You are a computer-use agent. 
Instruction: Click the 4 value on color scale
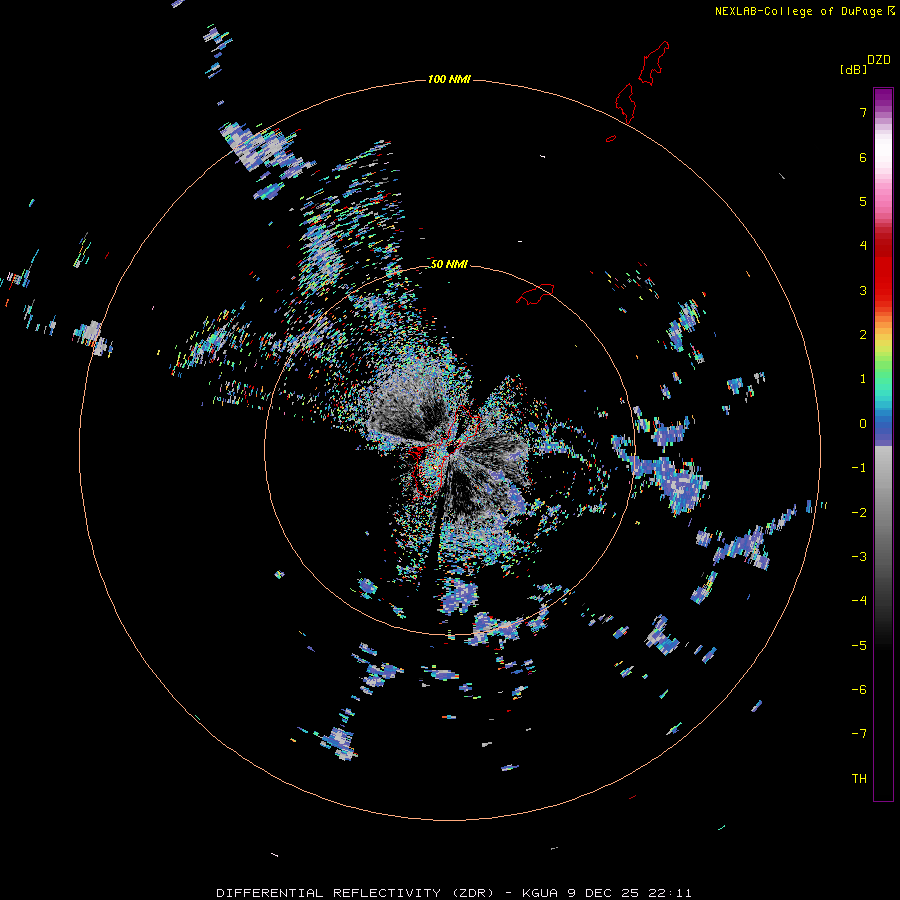tap(863, 246)
